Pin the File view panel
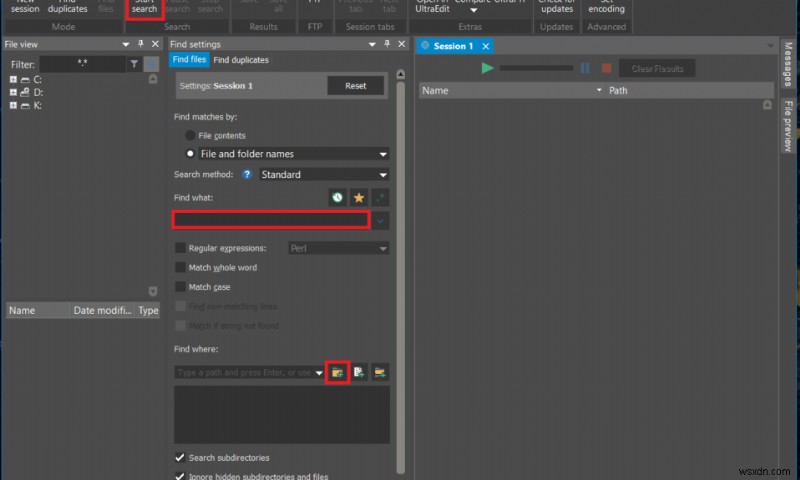This screenshot has width=800, height=480. (140, 44)
